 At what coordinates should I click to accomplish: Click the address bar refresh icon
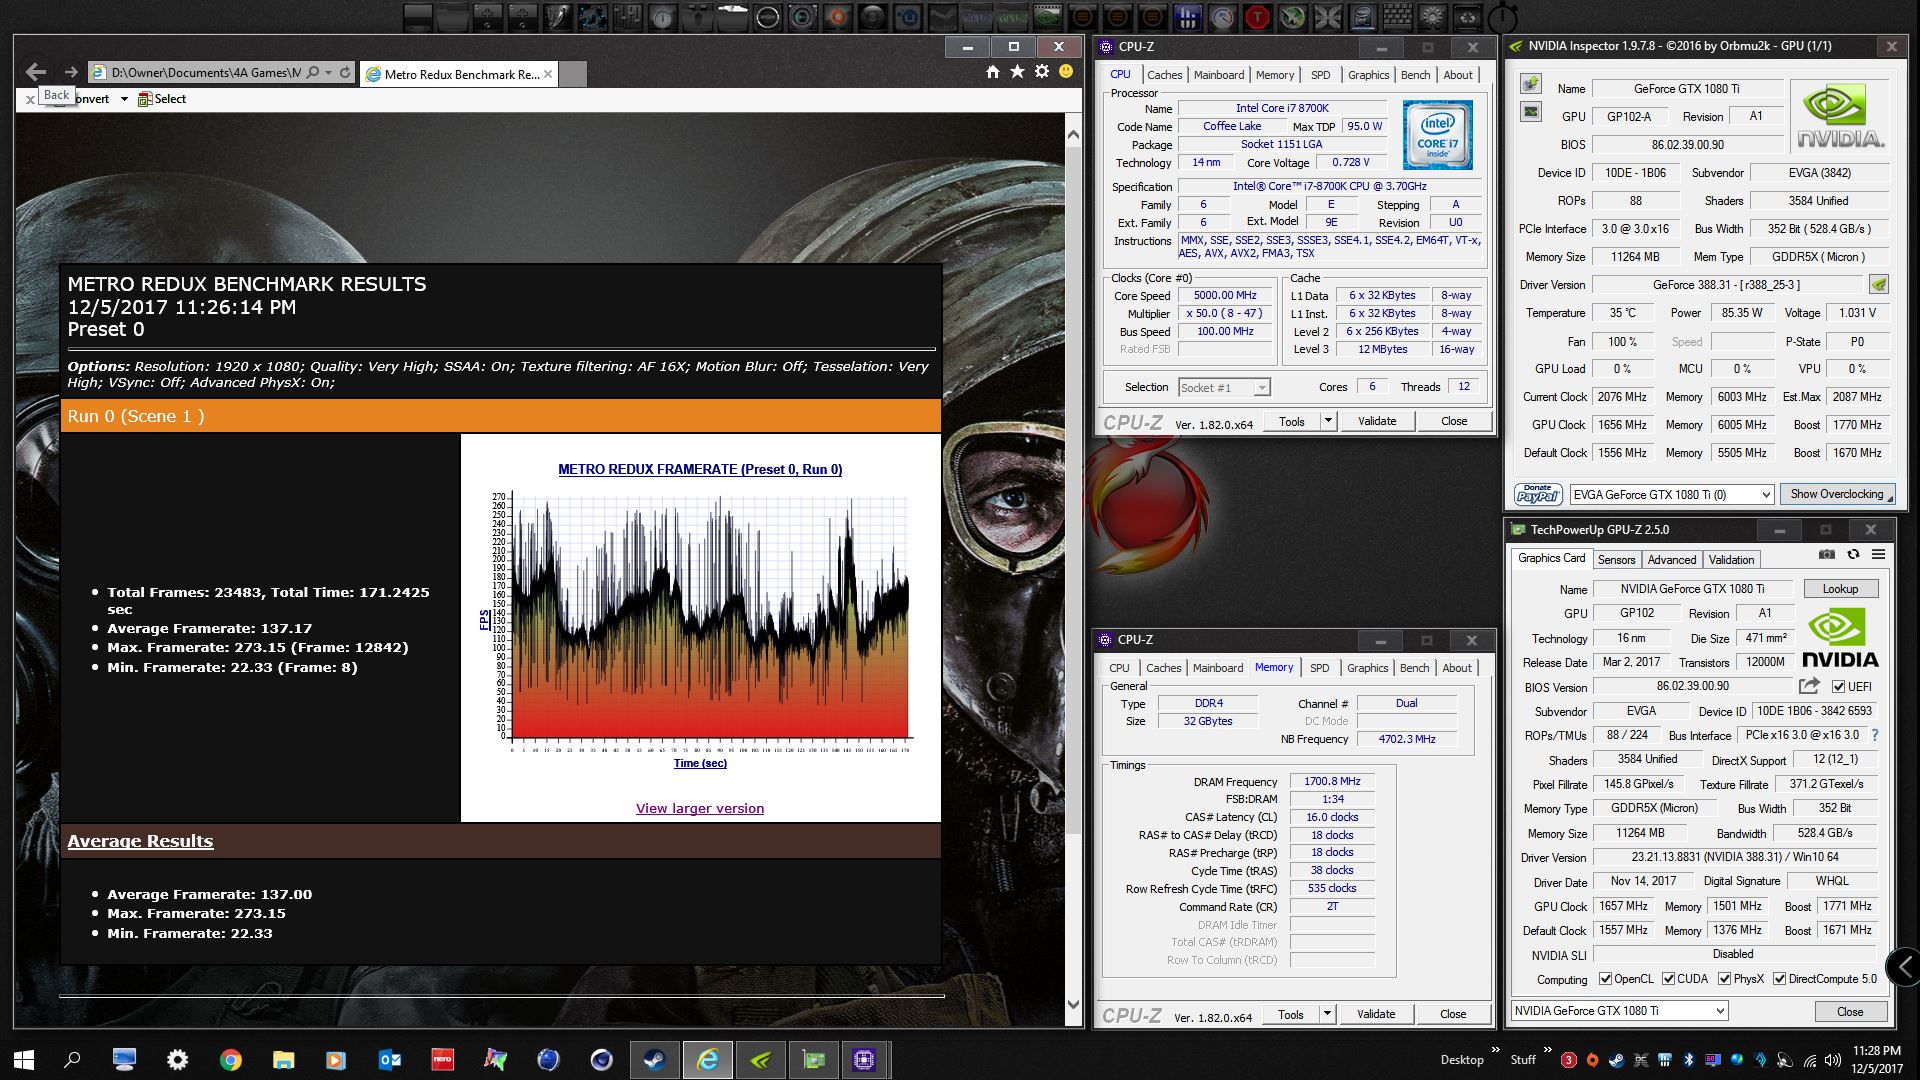pyautogui.click(x=345, y=73)
